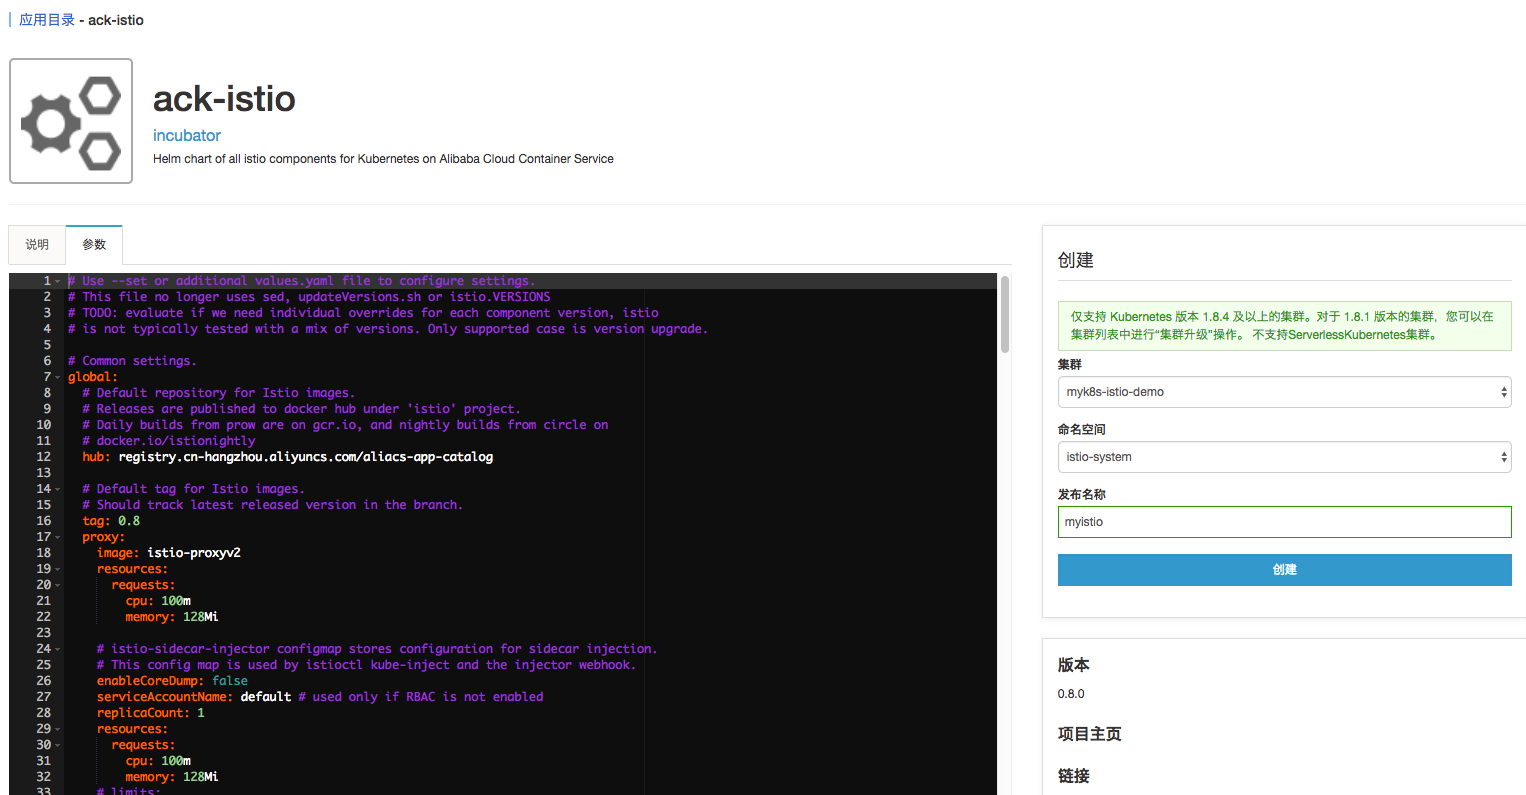The width and height of the screenshot is (1526, 795).
Task: Click the ack-istio gears chart icon
Action: point(71,121)
